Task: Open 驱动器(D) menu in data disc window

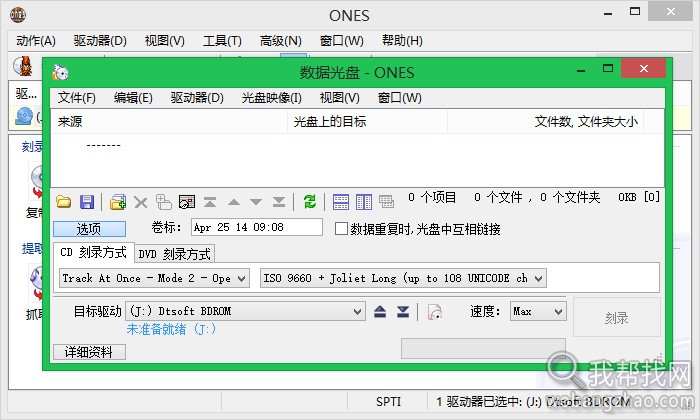Action: [197, 97]
